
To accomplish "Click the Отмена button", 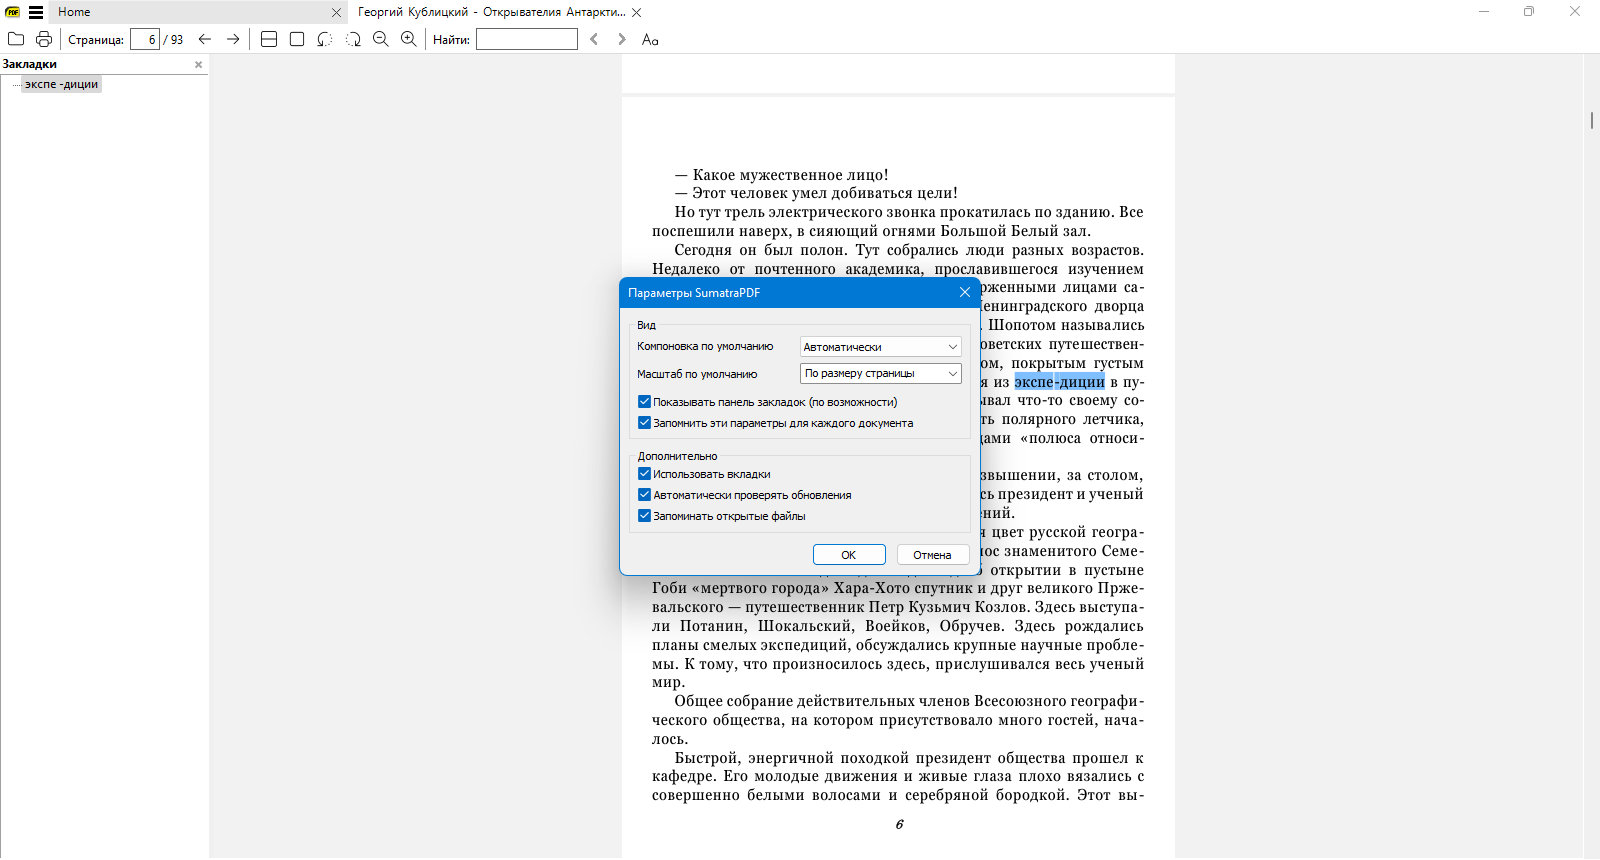I will [932, 555].
